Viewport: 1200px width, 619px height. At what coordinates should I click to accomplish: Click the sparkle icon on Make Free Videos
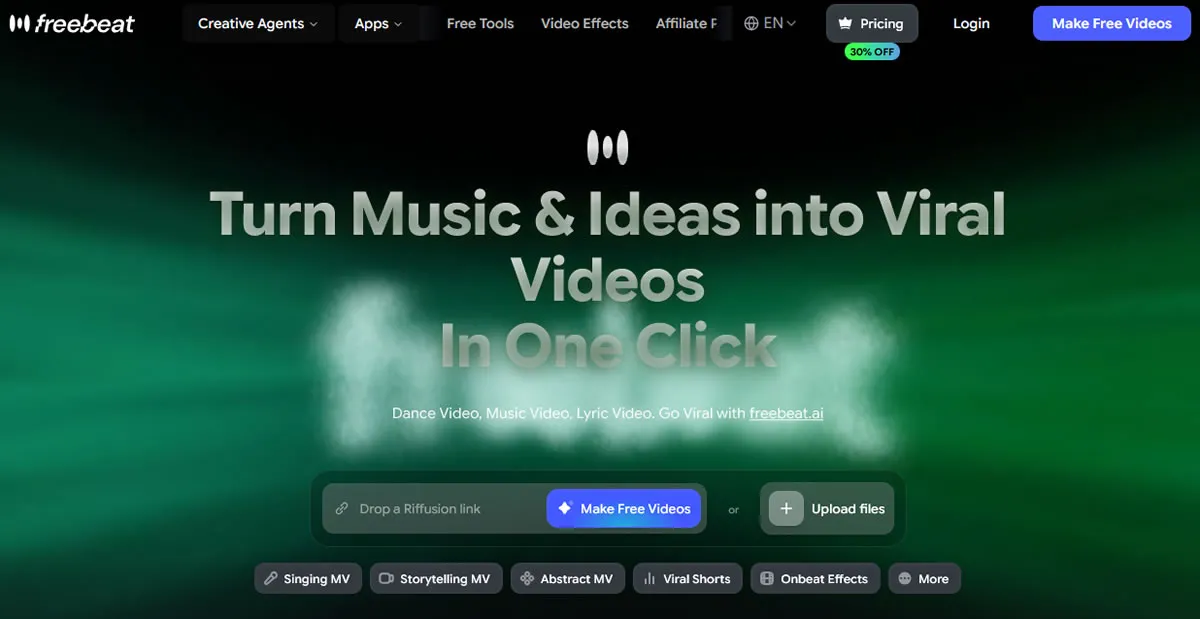pyautogui.click(x=565, y=508)
